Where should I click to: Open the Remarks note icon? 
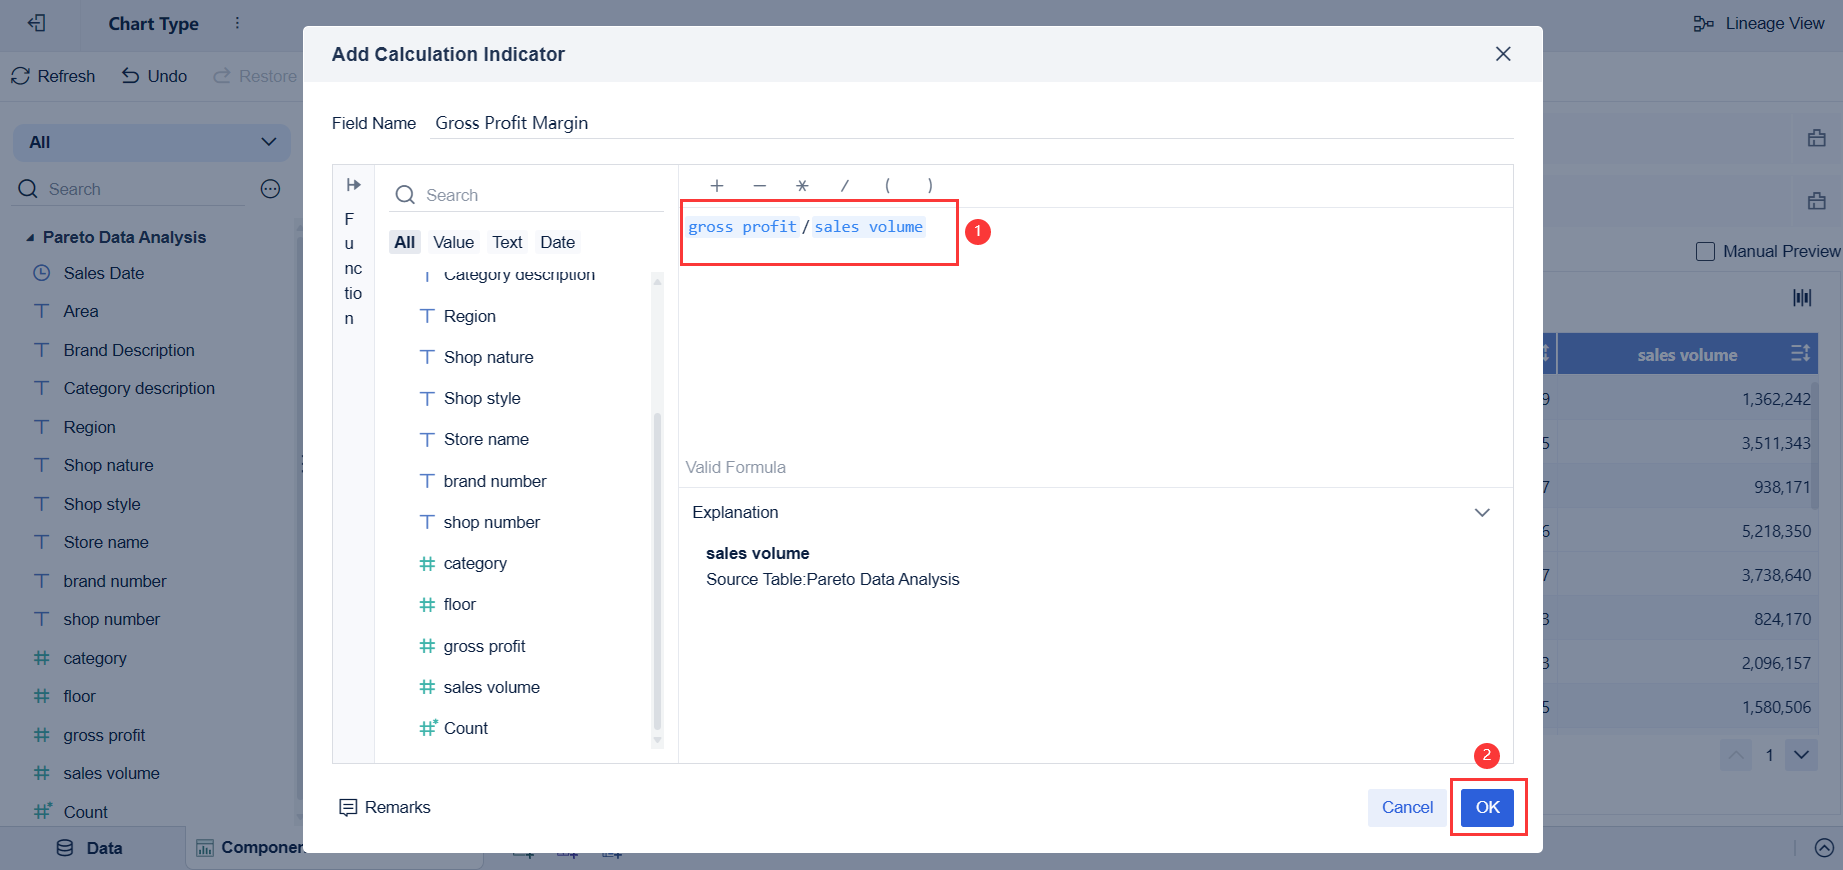348,808
